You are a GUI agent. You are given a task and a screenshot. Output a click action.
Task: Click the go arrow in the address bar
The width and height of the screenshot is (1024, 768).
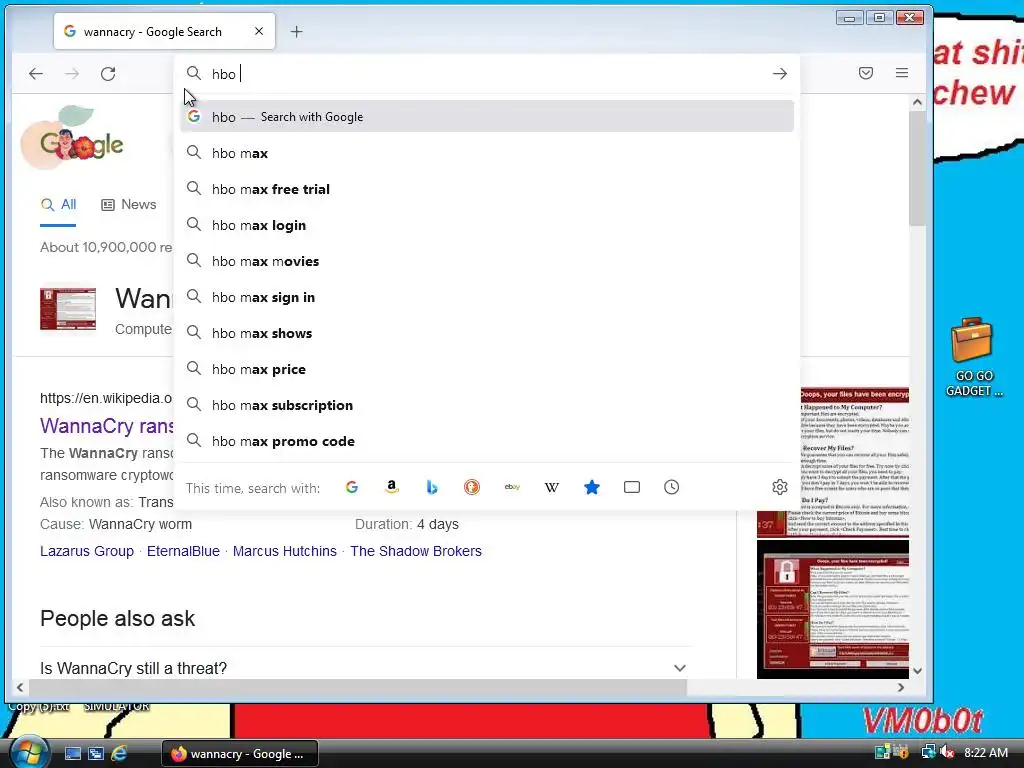[780, 74]
